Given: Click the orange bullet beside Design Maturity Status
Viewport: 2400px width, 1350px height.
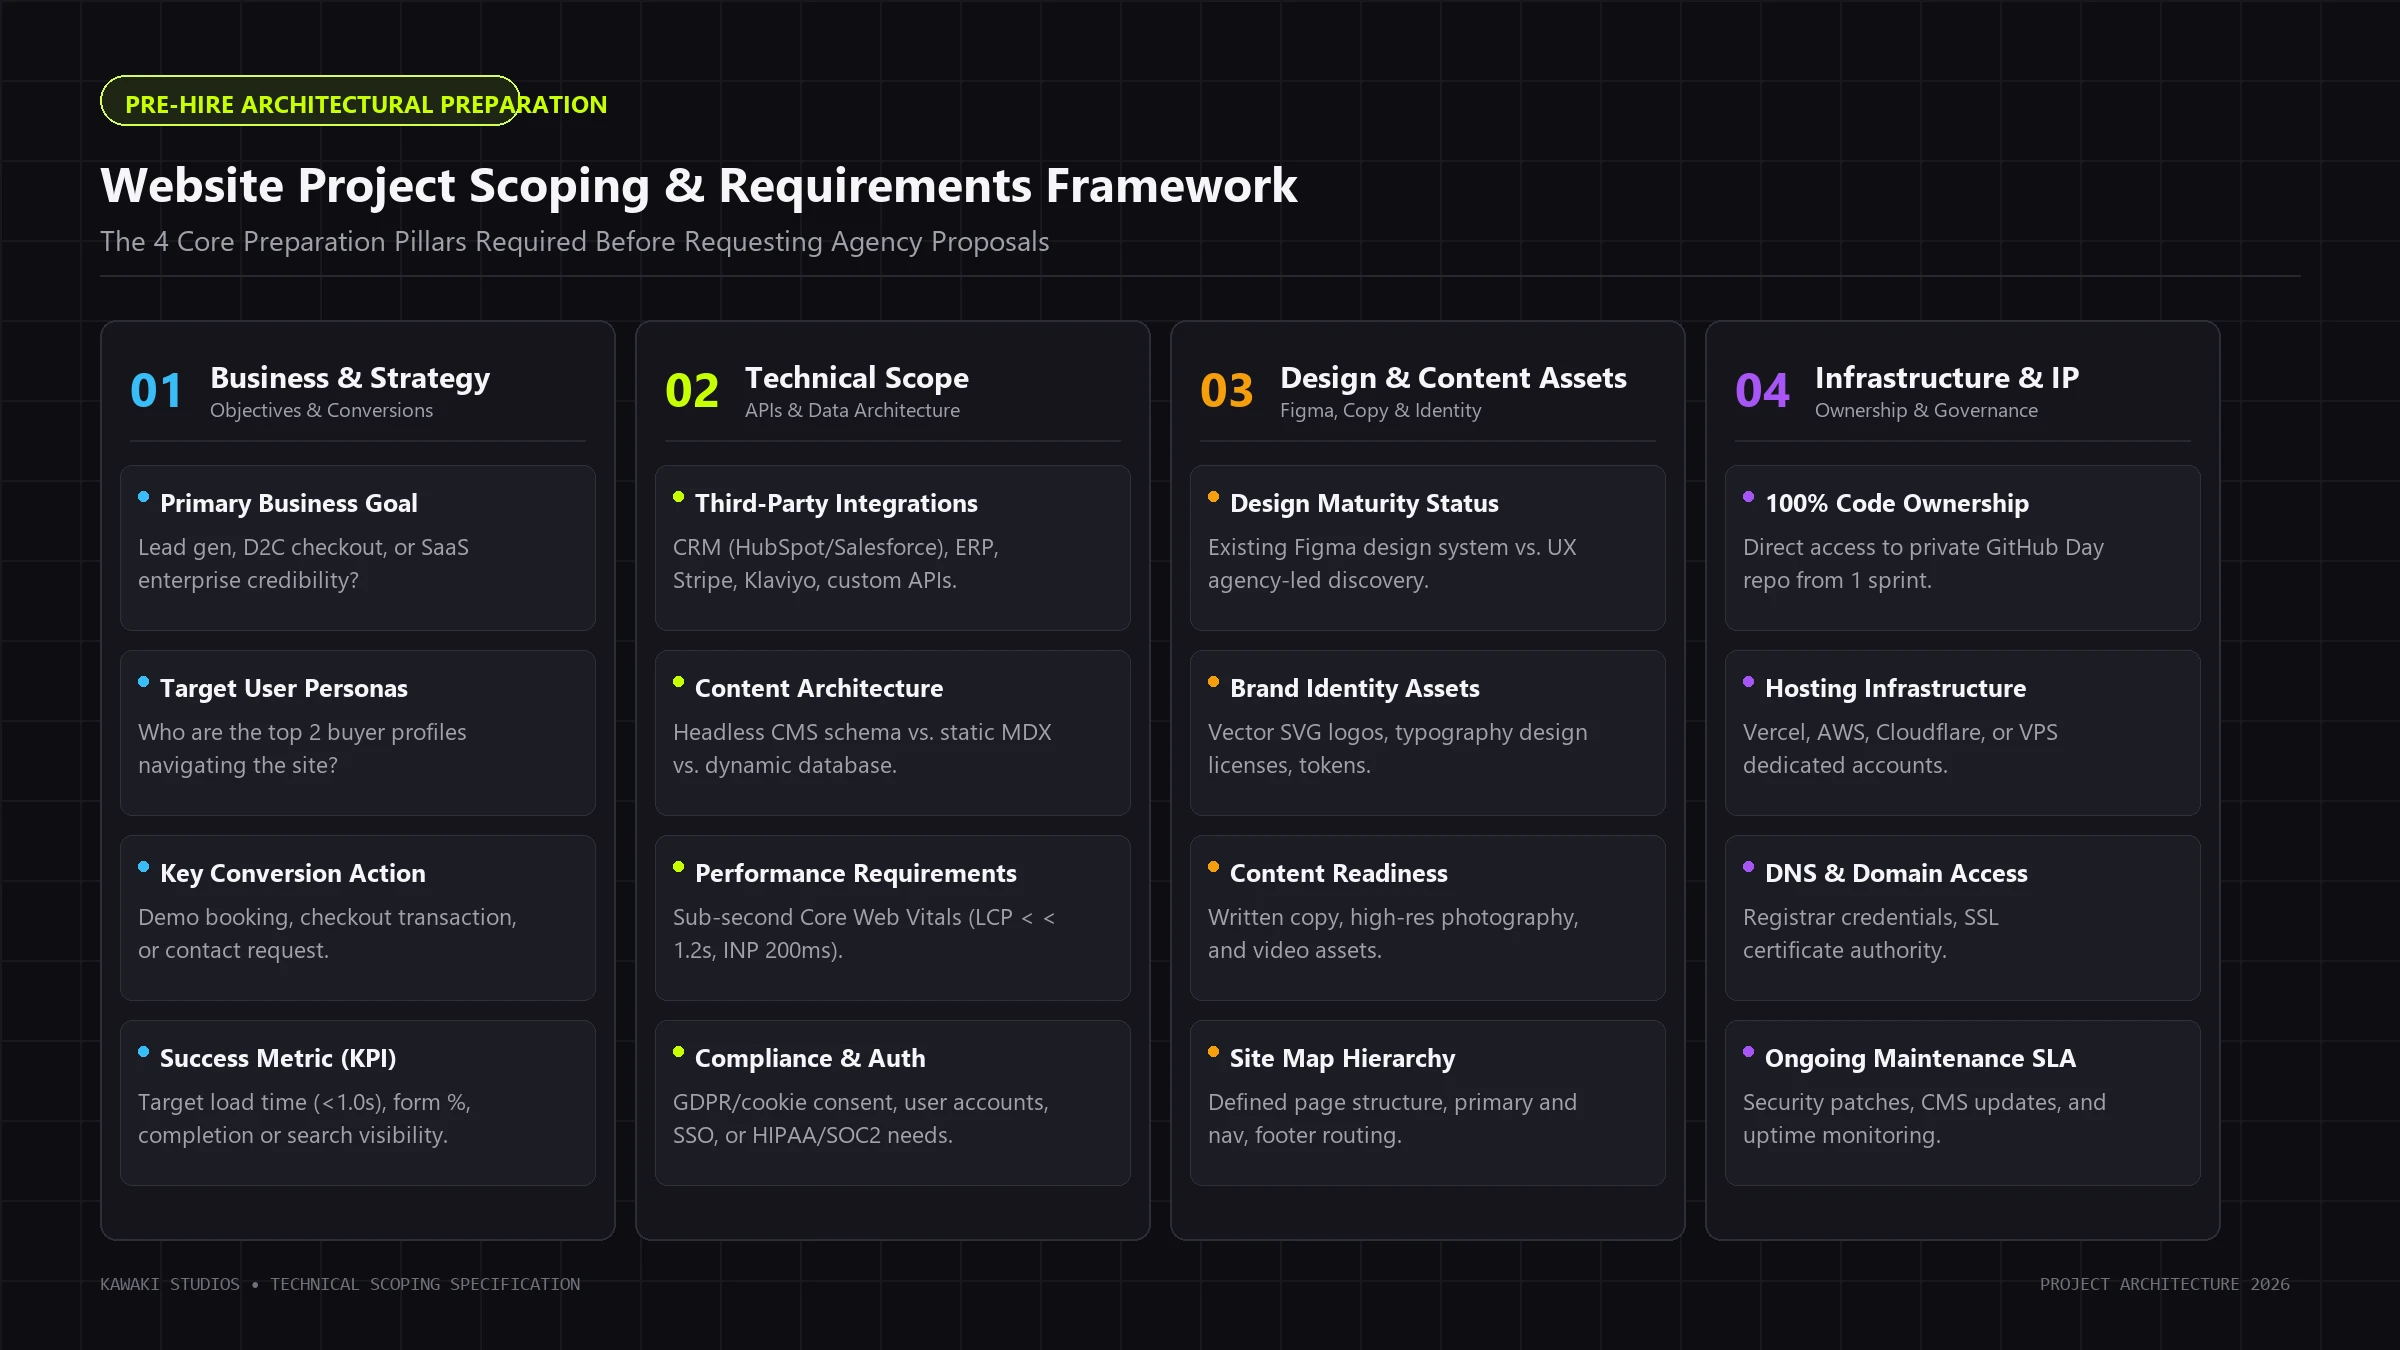Looking at the screenshot, I should pos(1213,497).
